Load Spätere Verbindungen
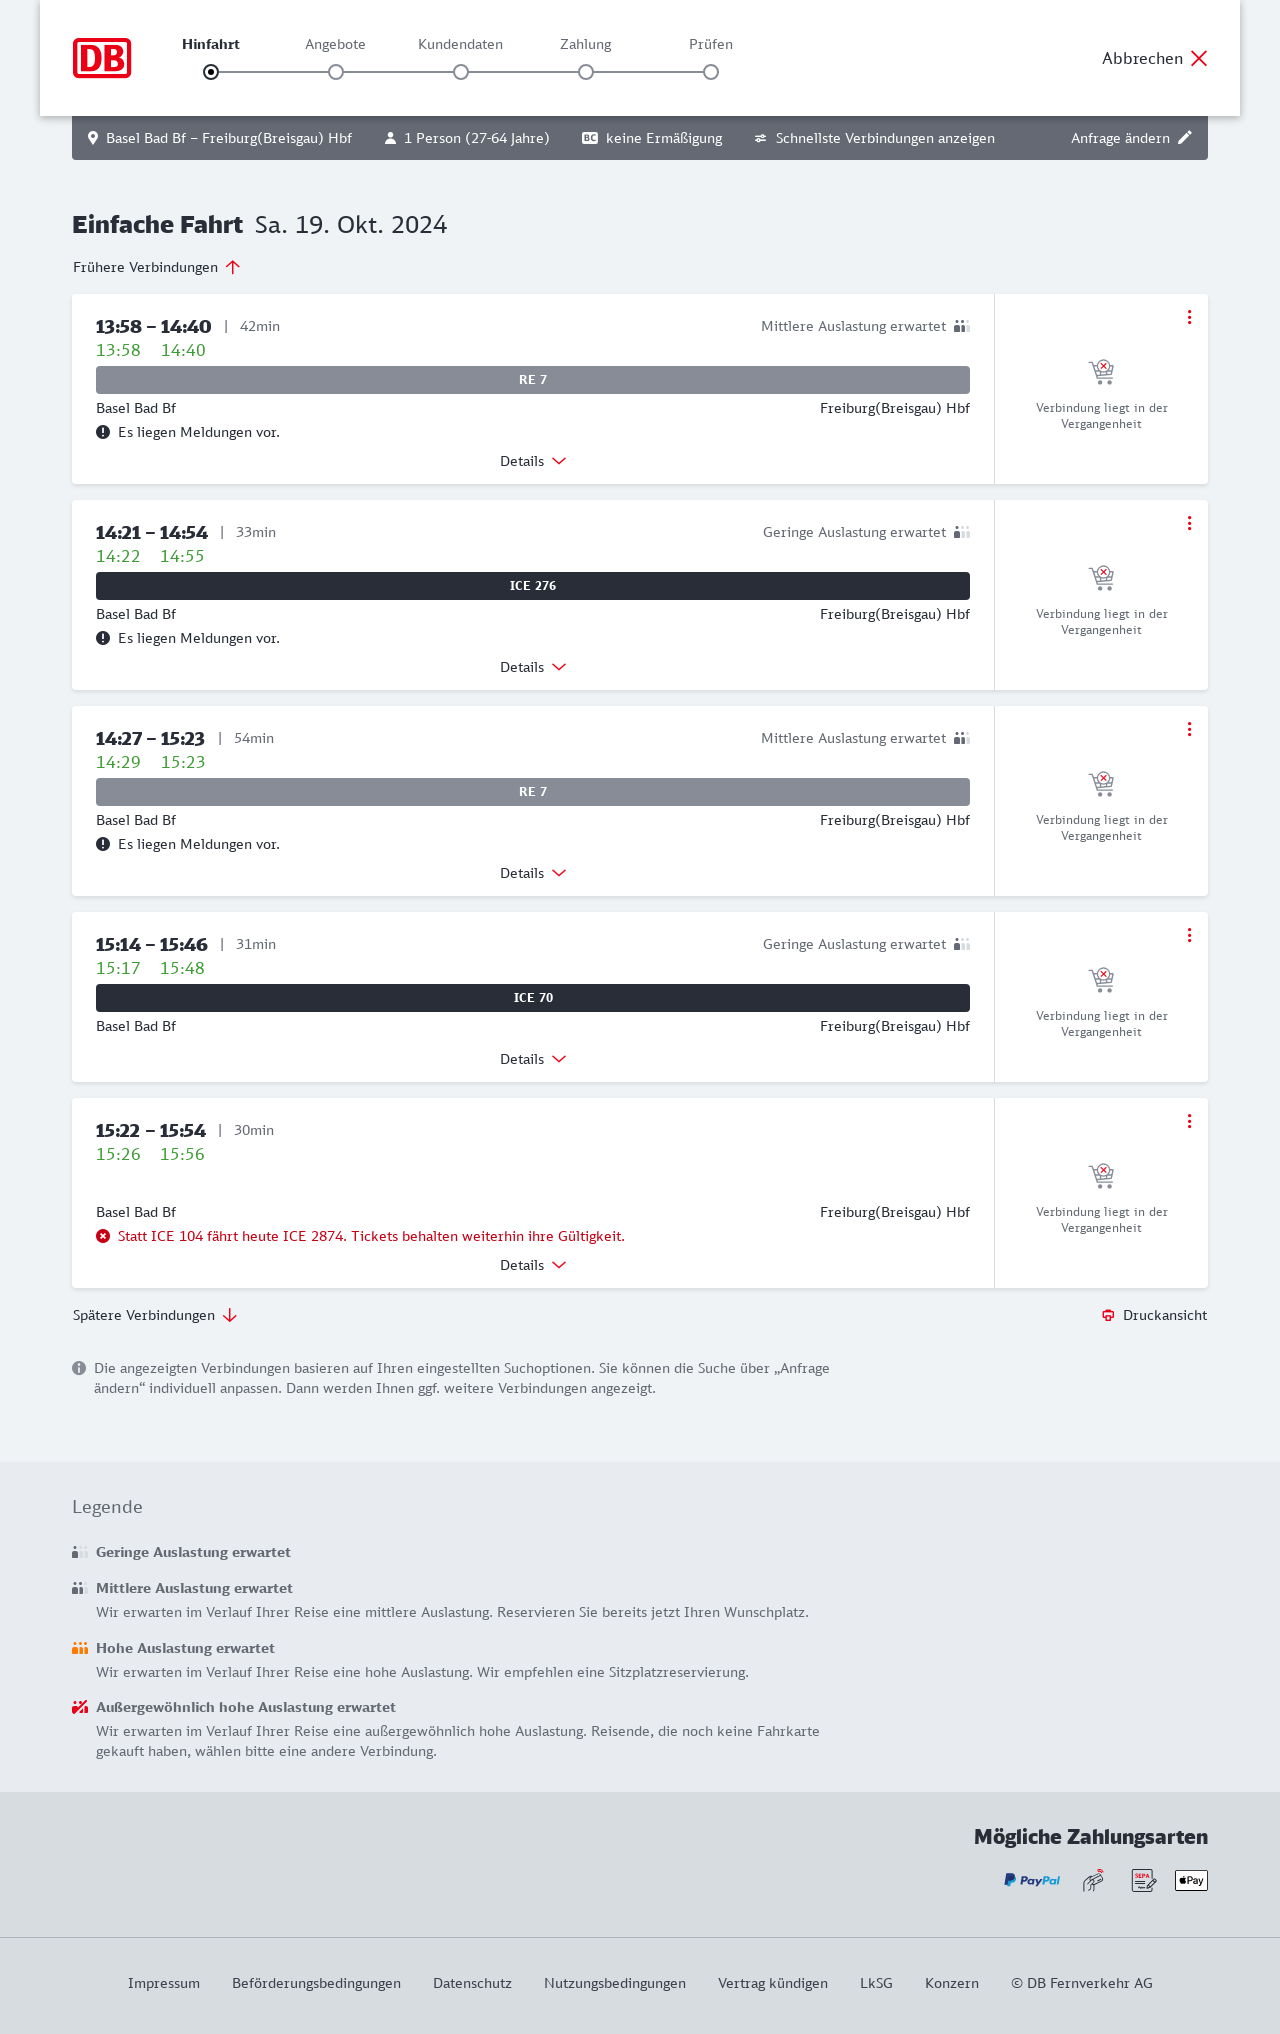 155,1315
